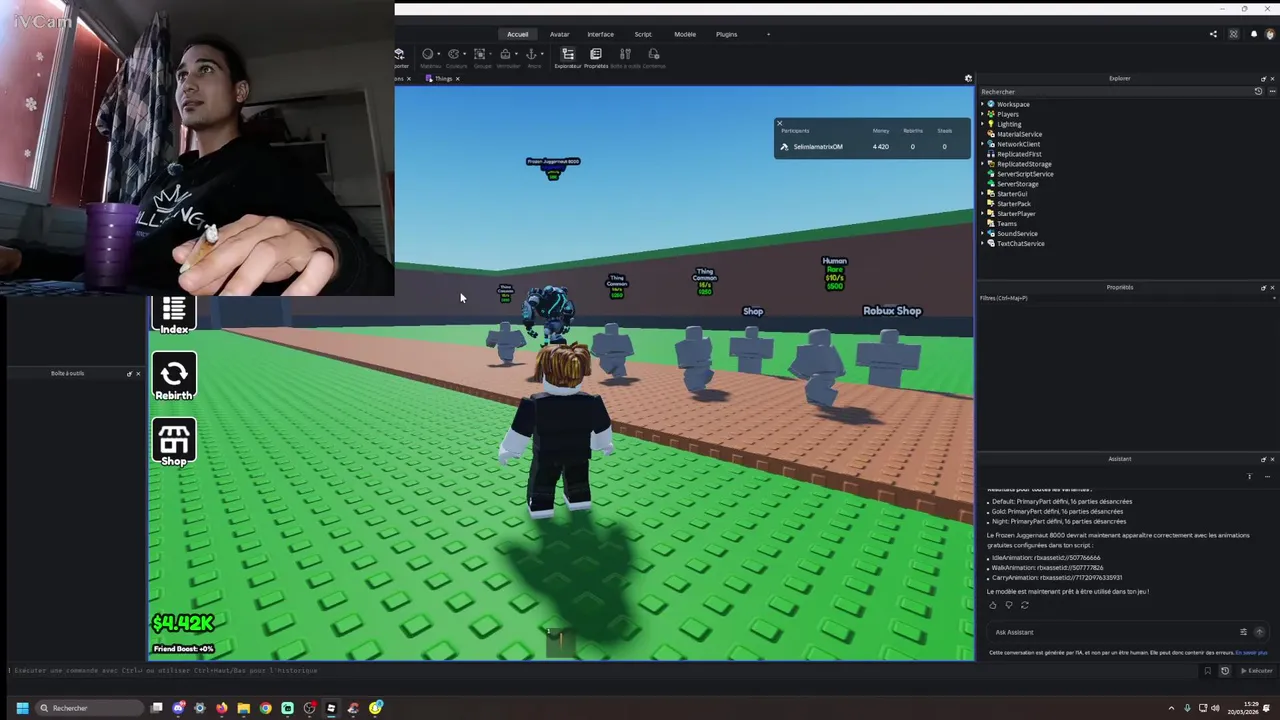Viewport: 1280px width, 720px height.
Task: Select the Things document tab
Action: 443,78
